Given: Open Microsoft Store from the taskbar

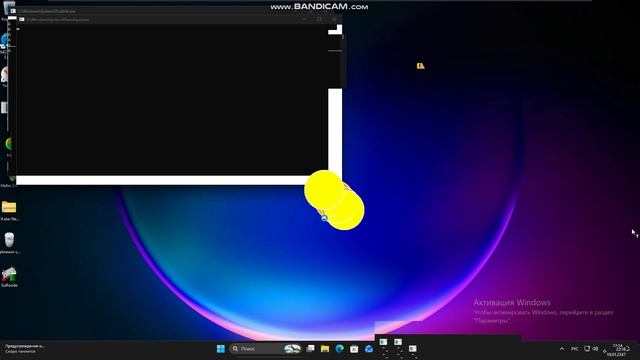Looking at the screenshot, I should tap(354, 349).
